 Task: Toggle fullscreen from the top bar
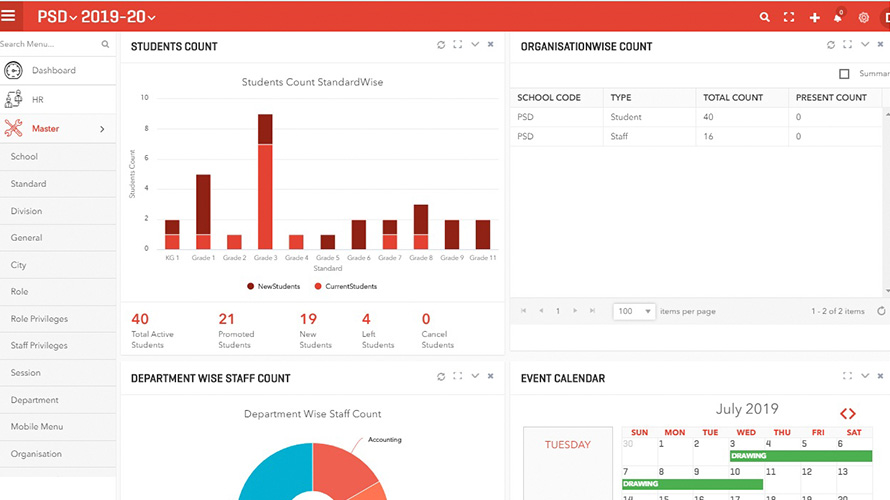(x=789, y=17)
